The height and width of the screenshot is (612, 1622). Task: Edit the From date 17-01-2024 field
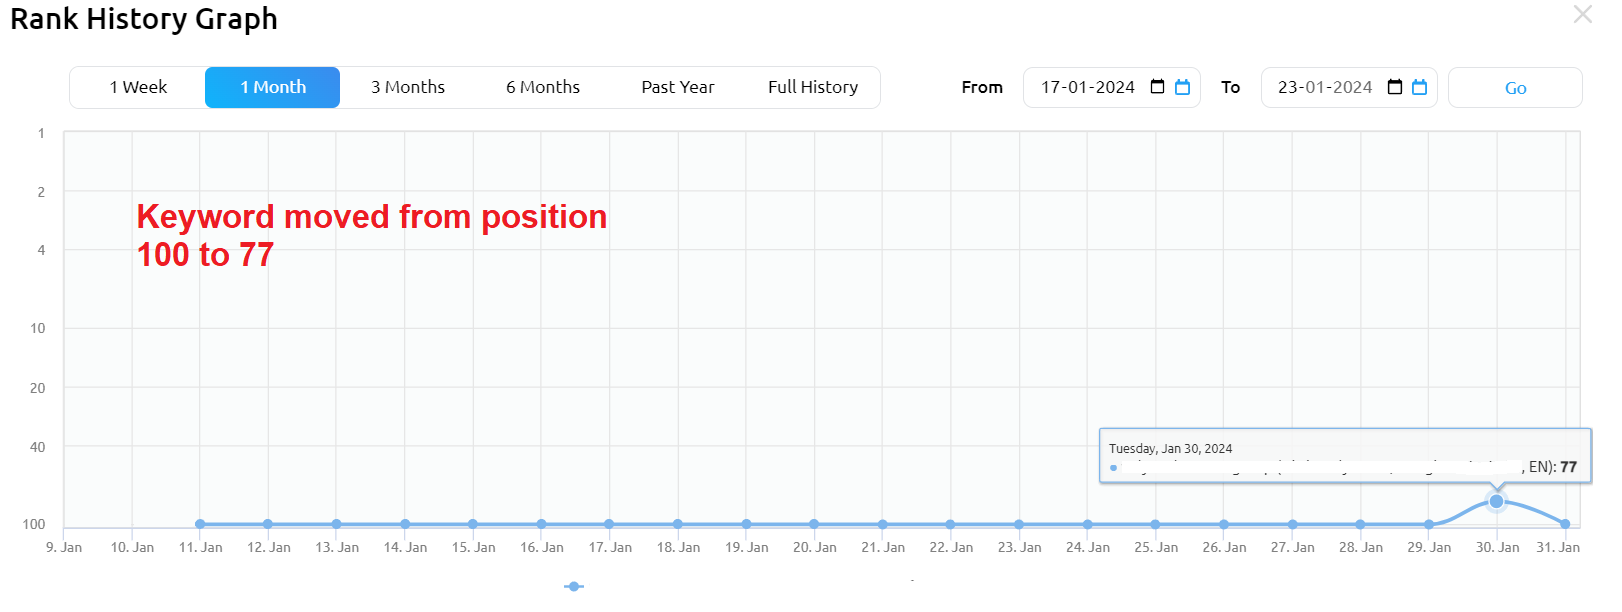pos(1111,87)
